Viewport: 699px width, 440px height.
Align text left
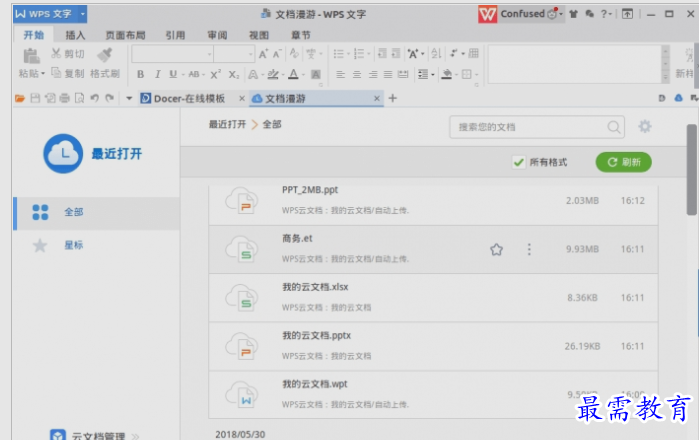[x=341, y=74]
